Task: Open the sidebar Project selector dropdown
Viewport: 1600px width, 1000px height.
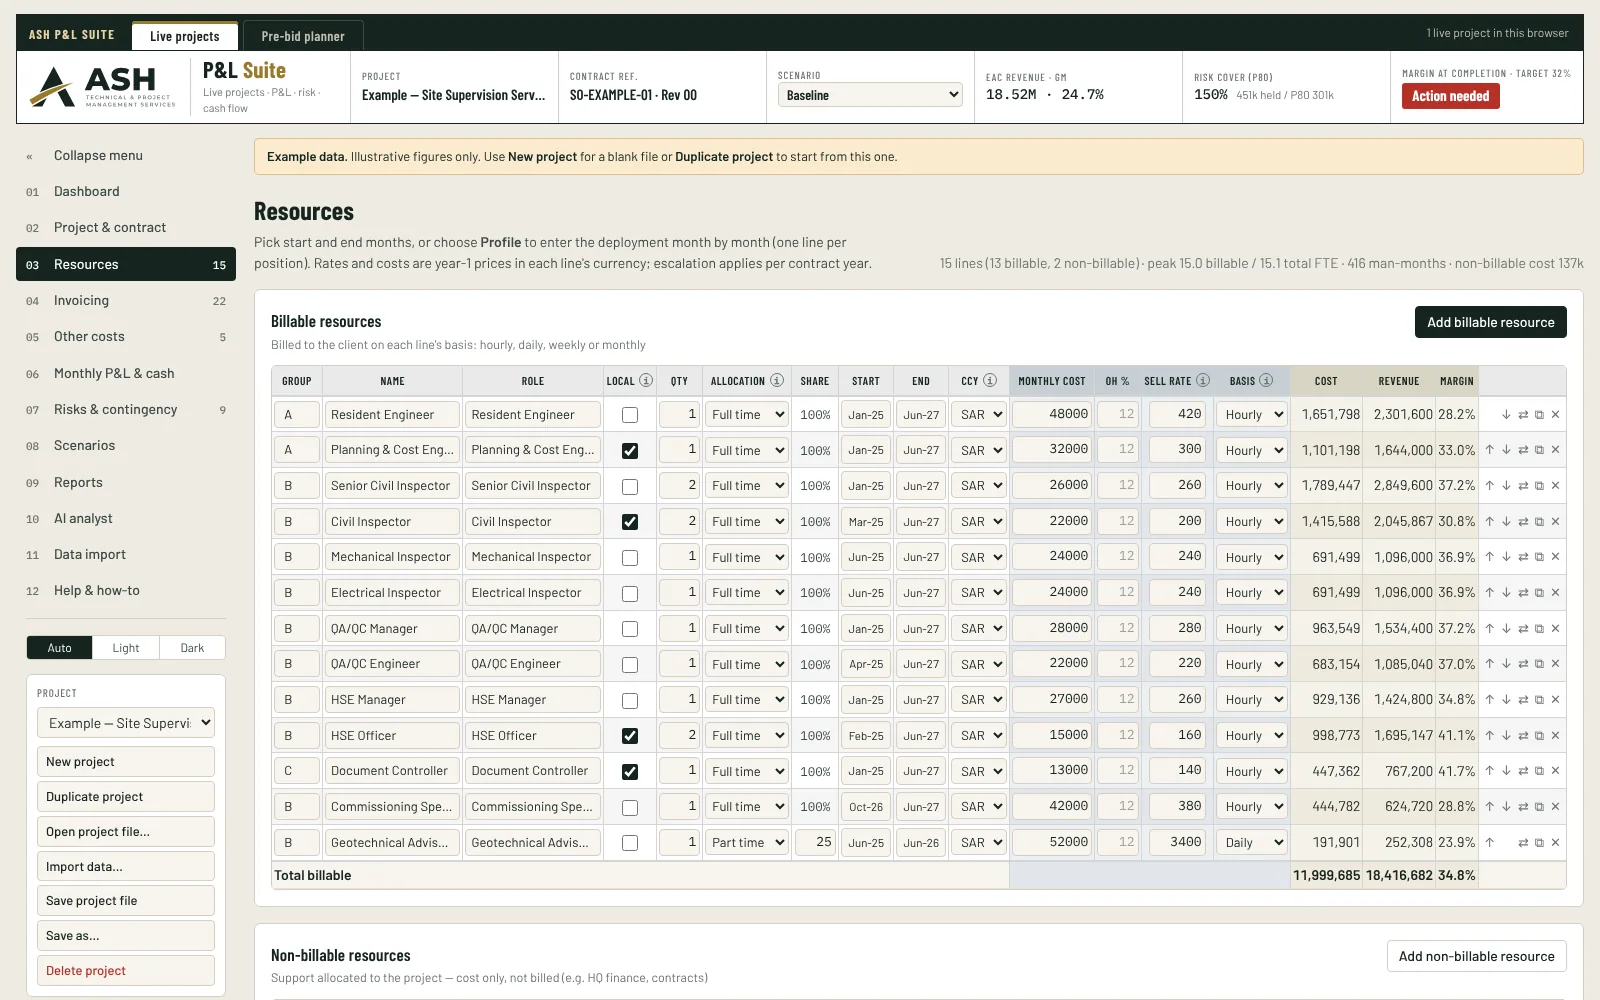Action: tap(126, 723)
